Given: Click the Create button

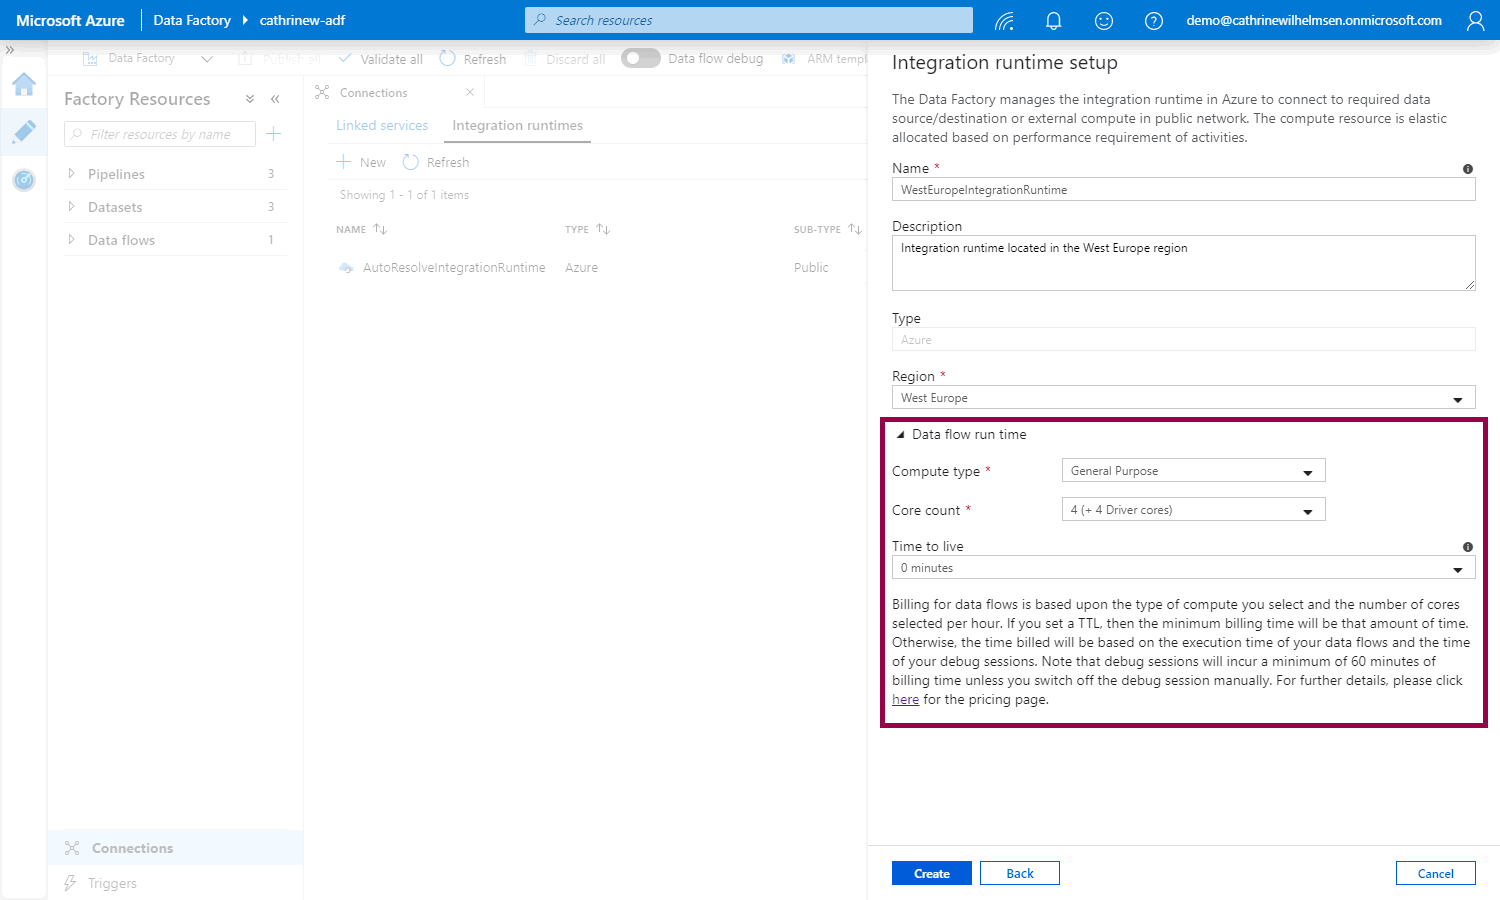Looking at the screenshot, I should 931,873.
